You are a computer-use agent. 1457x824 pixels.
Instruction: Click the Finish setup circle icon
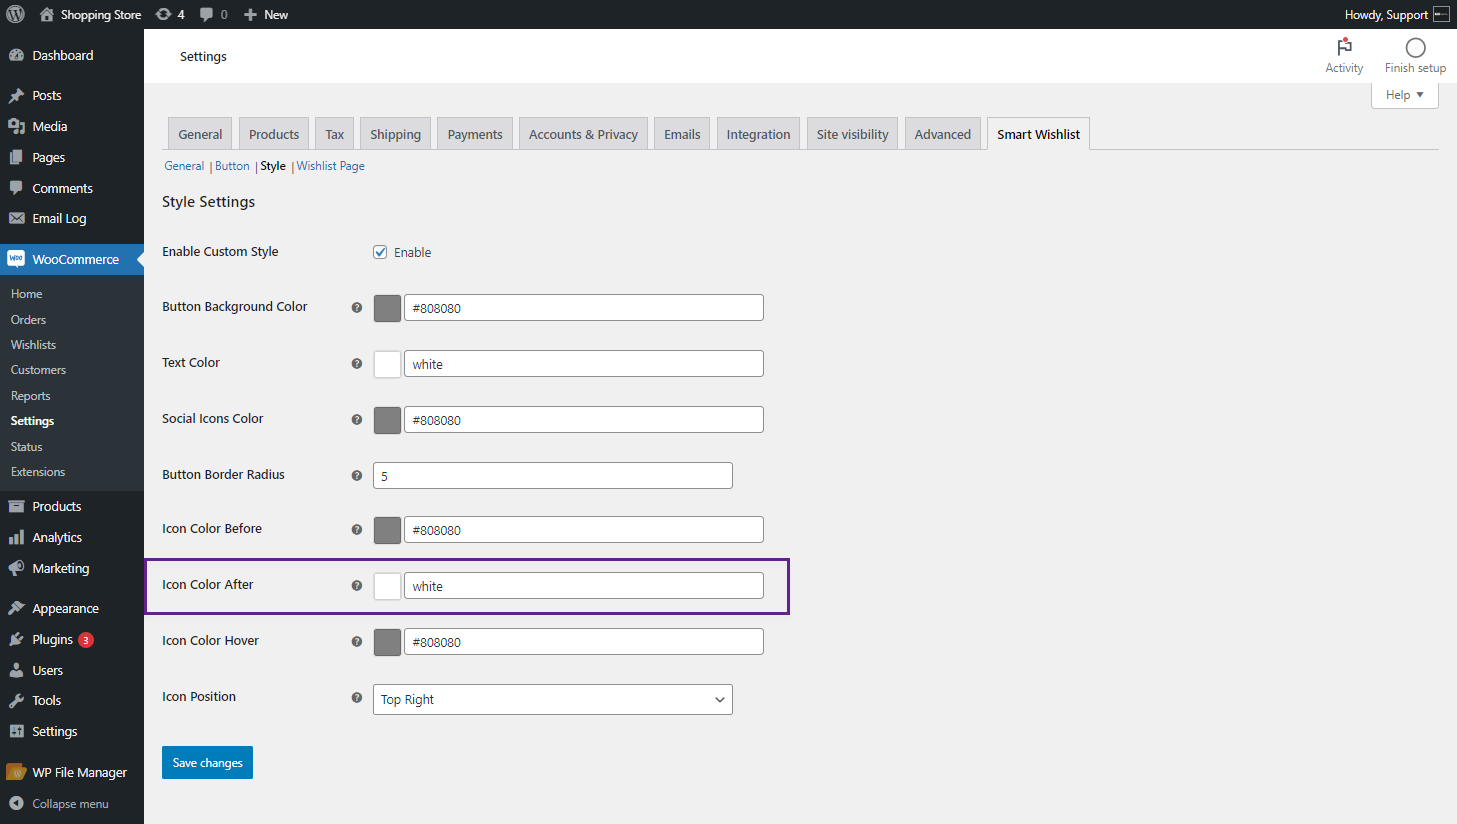coord(1415,47)
